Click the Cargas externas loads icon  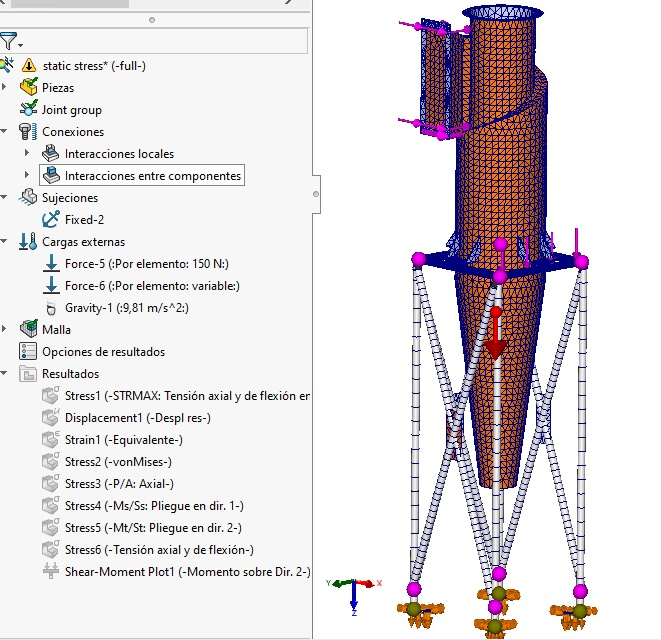28,242
